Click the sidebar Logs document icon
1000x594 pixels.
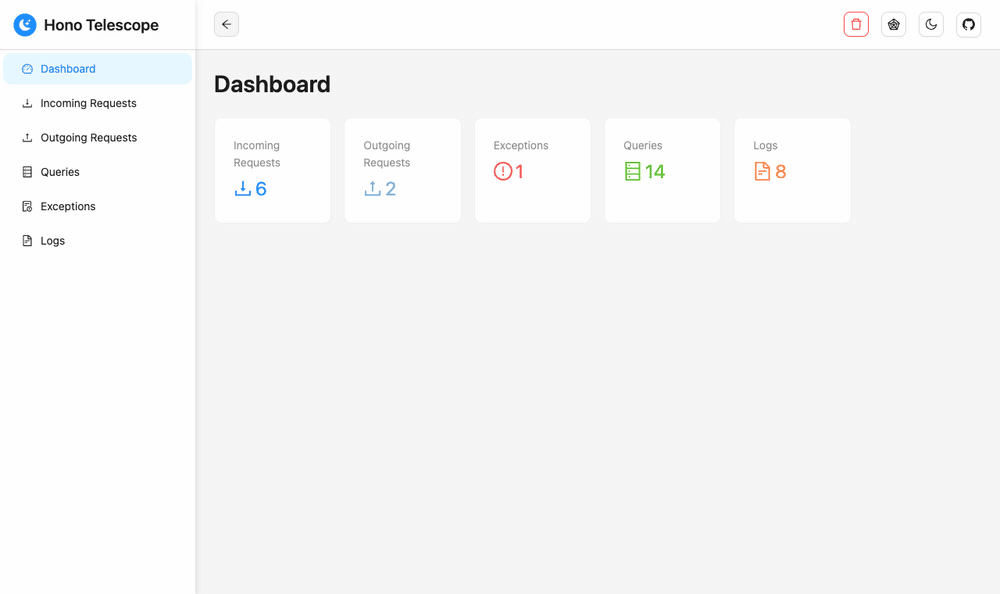coord(27,241)
